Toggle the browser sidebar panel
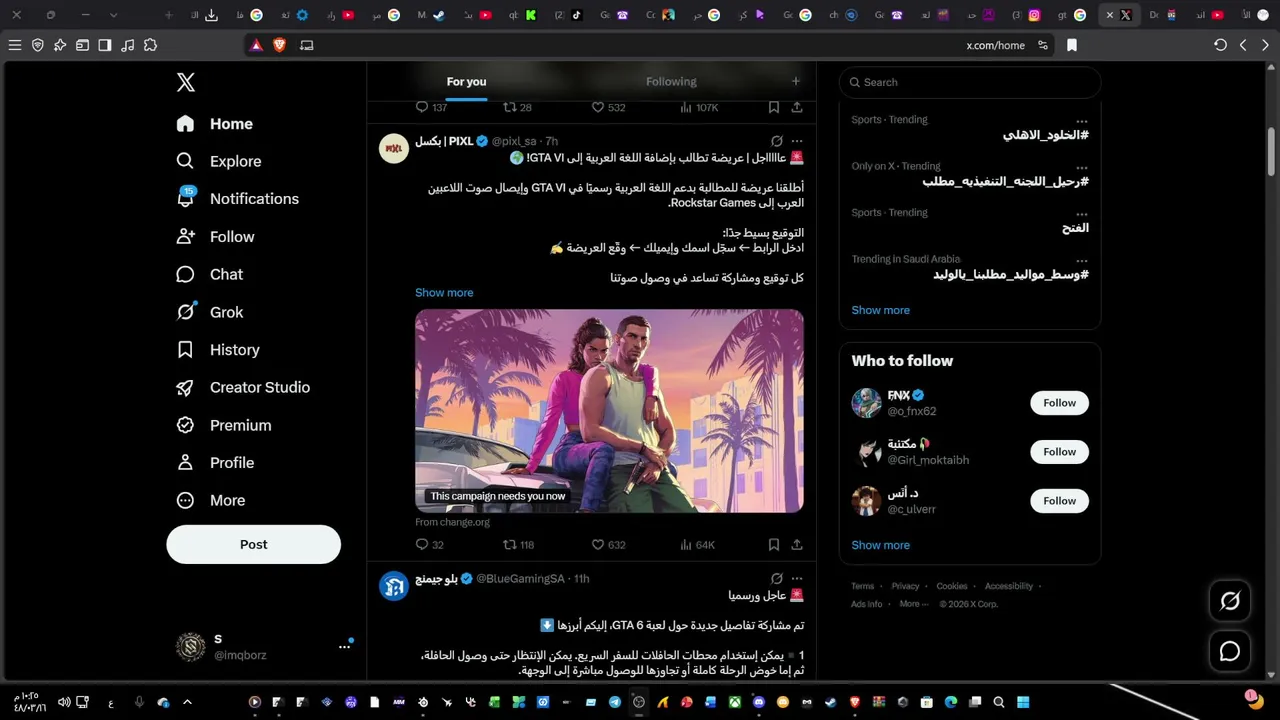 point(105,45)
